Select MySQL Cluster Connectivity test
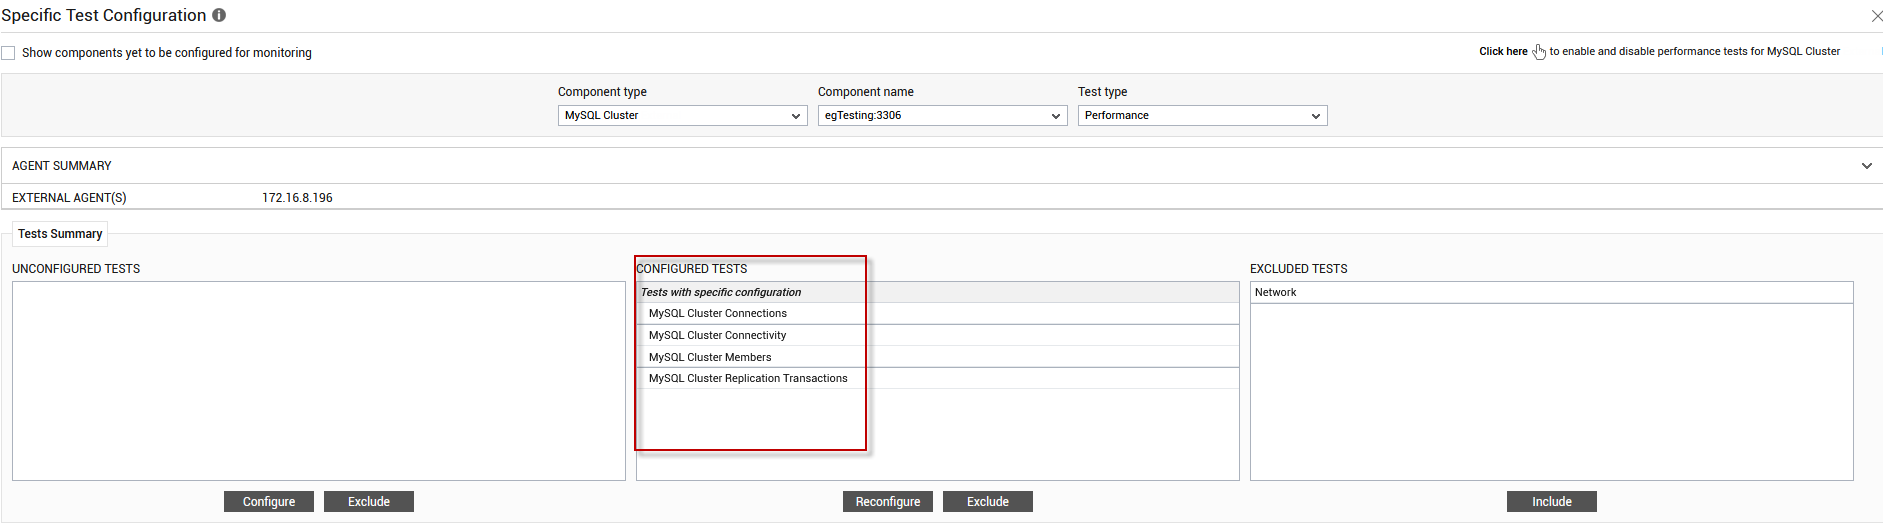This screenshot has width=1883, height=524. point(937,335)
